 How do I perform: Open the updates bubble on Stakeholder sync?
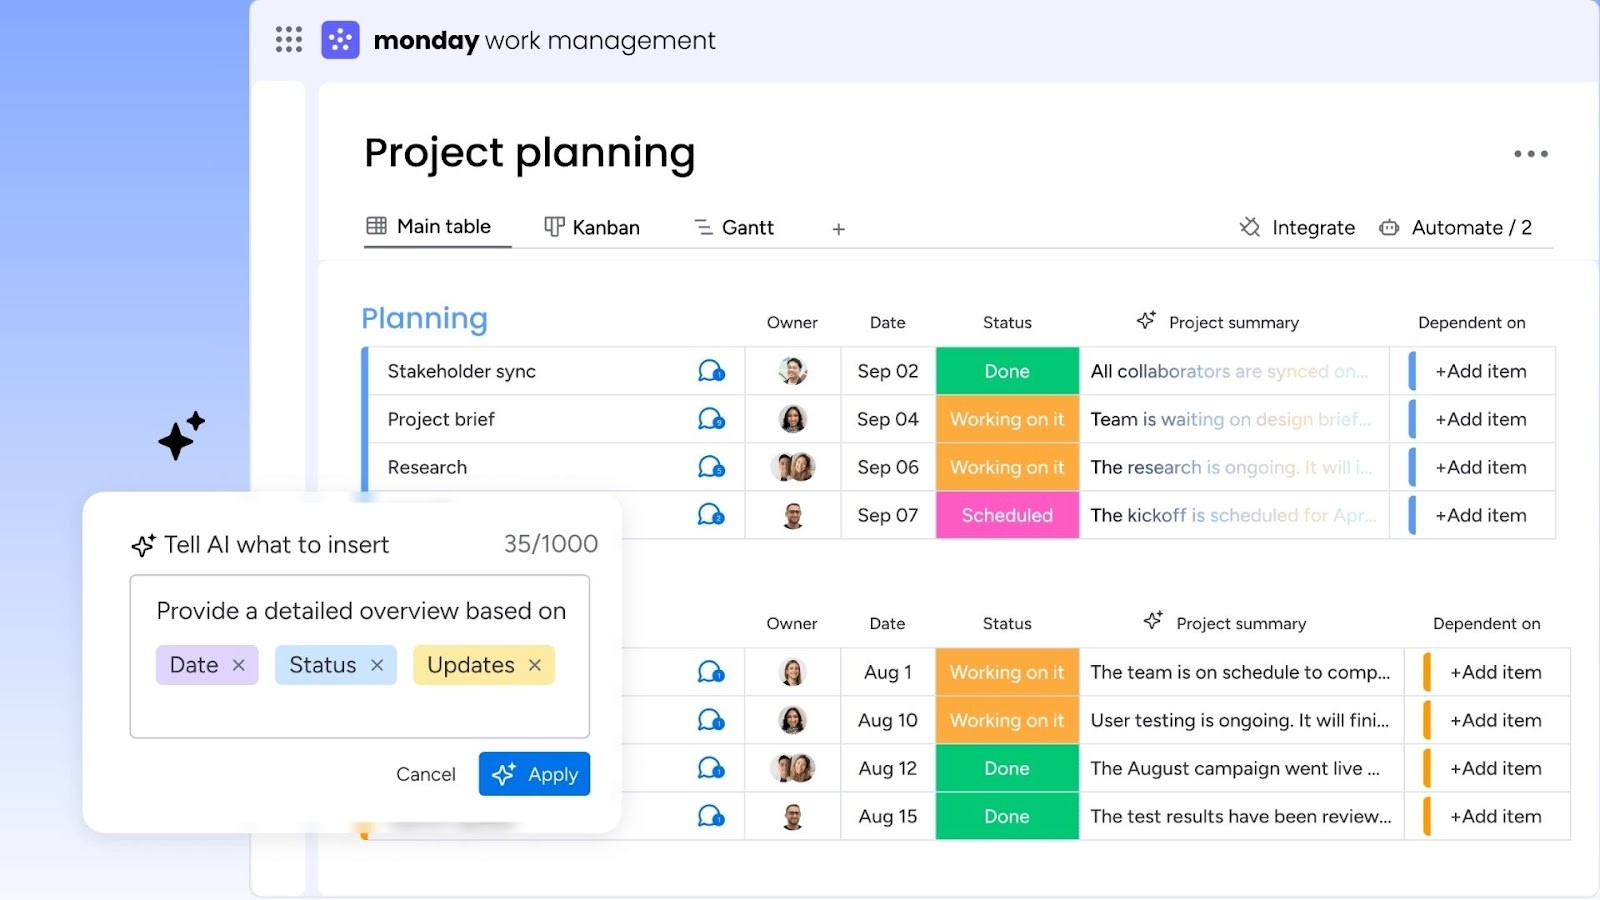point(710,370)
